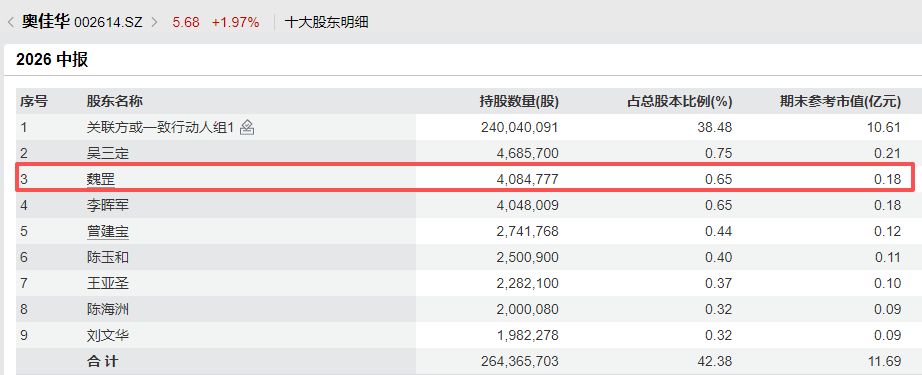Click price value 5.68
922x375 pixels.
click(x=186, y=23)
